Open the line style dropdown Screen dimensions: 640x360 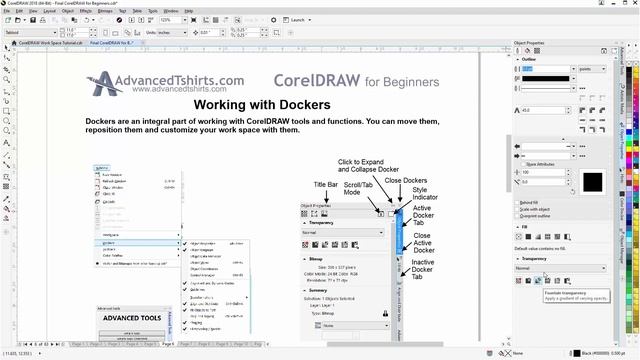point(573,88)
